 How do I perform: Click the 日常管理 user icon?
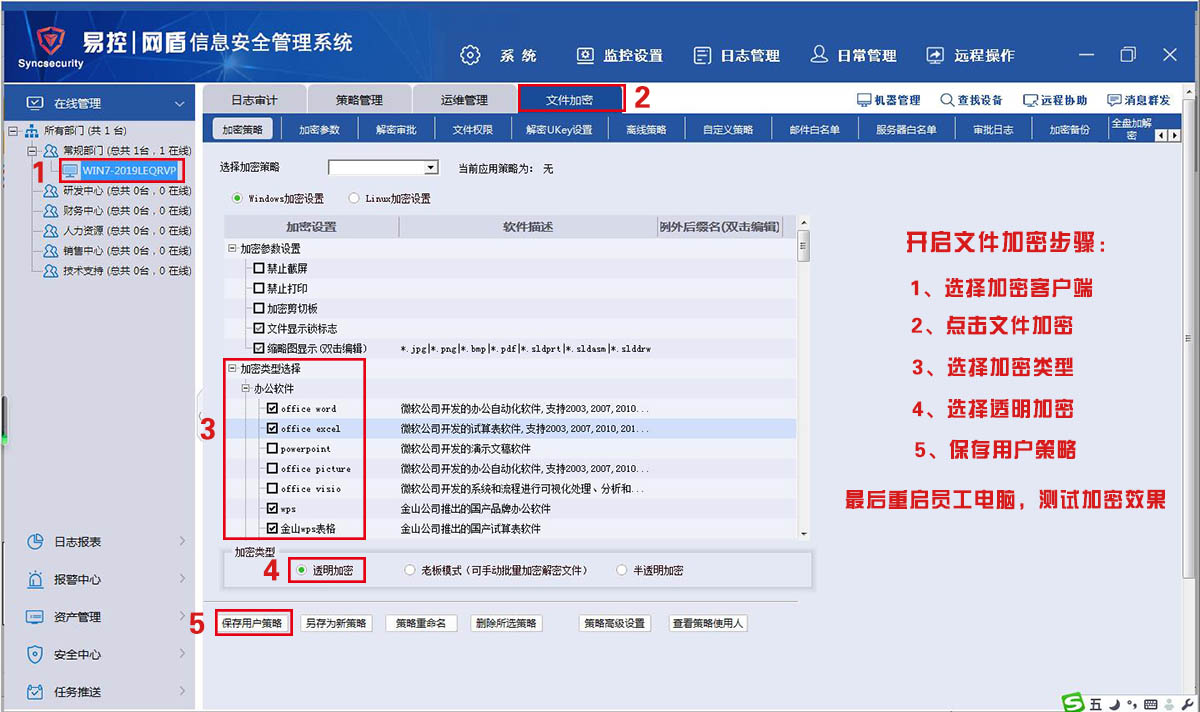coord(819,55)
